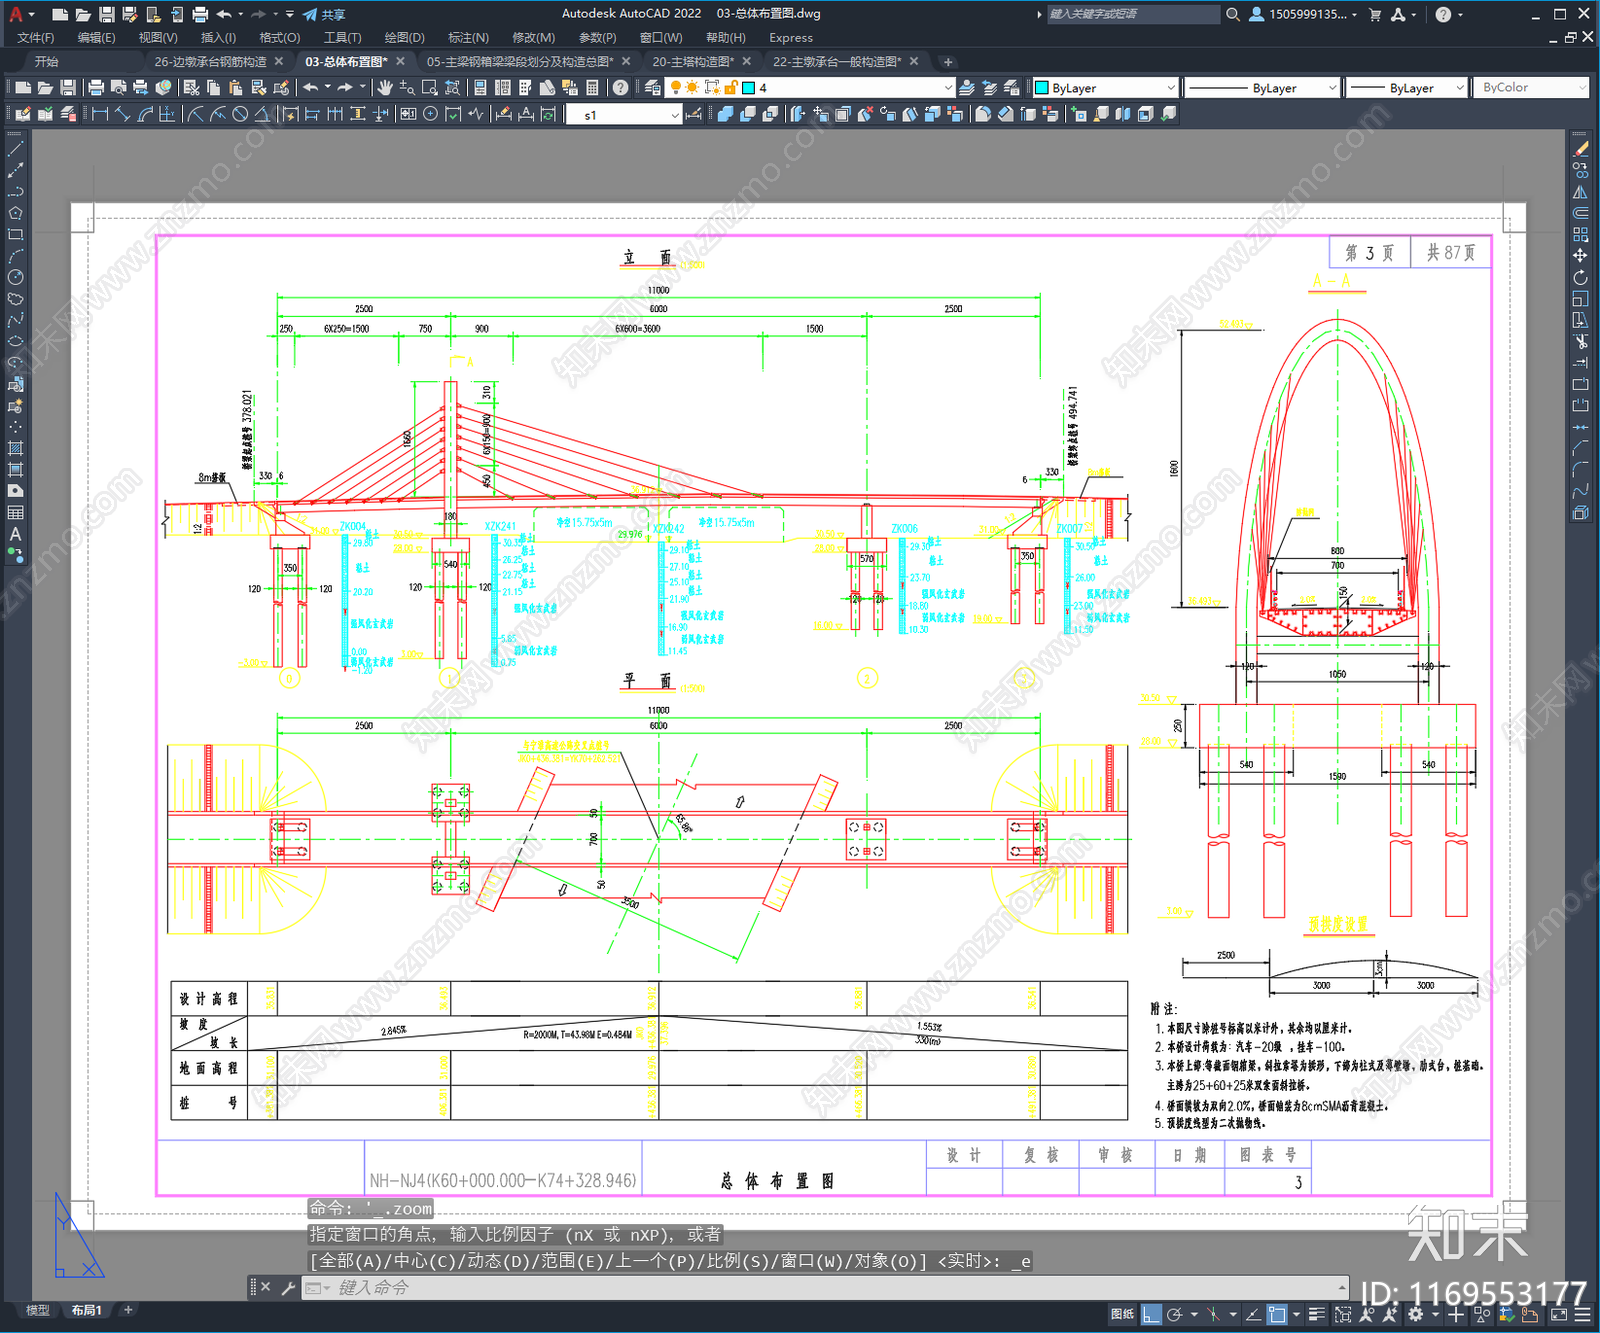Open the 标注(N) menu
Screen dimensions: 1600x1333
[468, 37]
